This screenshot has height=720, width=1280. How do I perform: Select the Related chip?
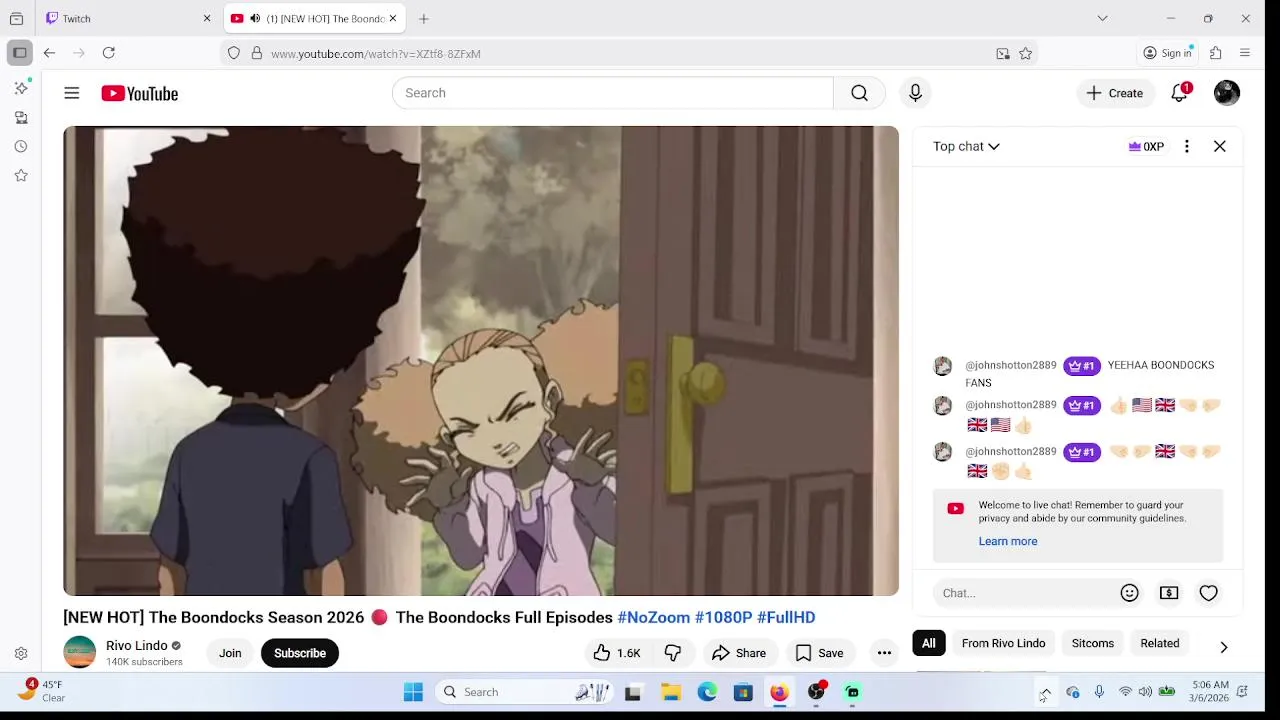pyautogui.click(x=1160, y=643)
